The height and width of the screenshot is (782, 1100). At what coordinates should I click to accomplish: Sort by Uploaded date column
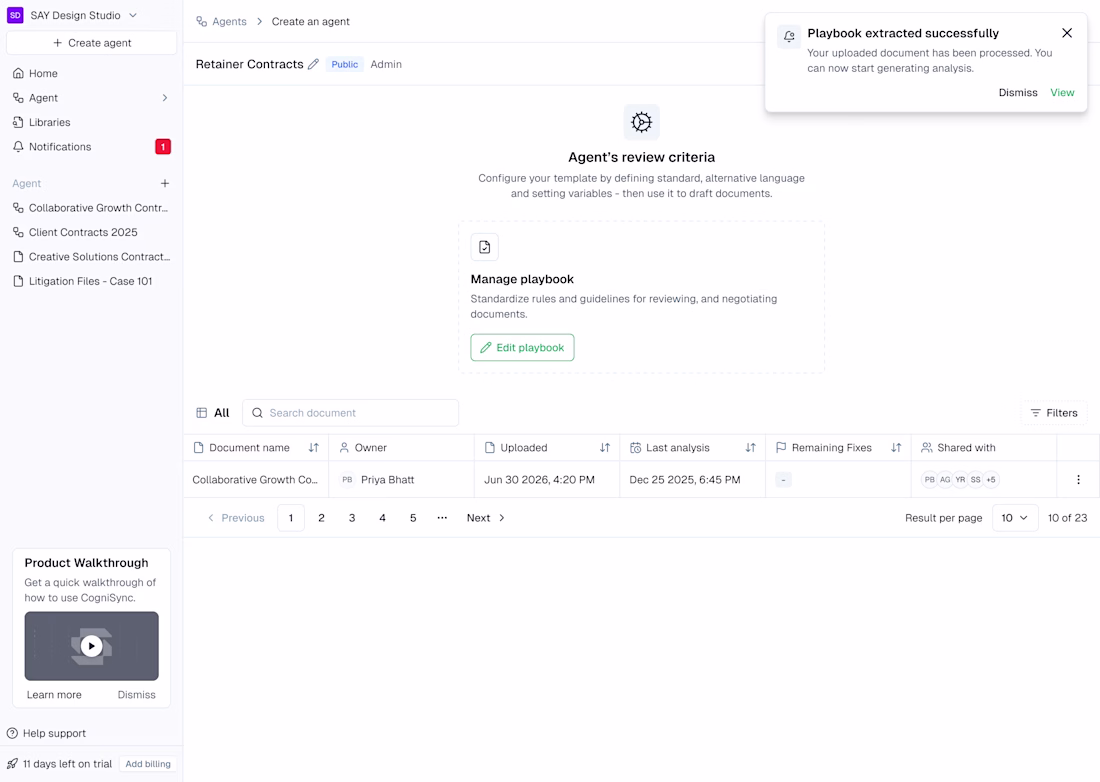pos(604,448)
